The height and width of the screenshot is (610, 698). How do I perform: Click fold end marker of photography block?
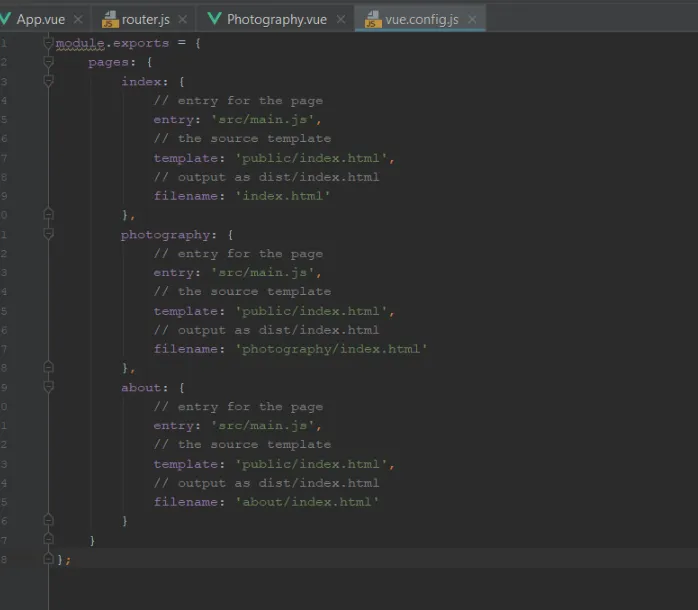pyautogui.click(x=49, y=367)
